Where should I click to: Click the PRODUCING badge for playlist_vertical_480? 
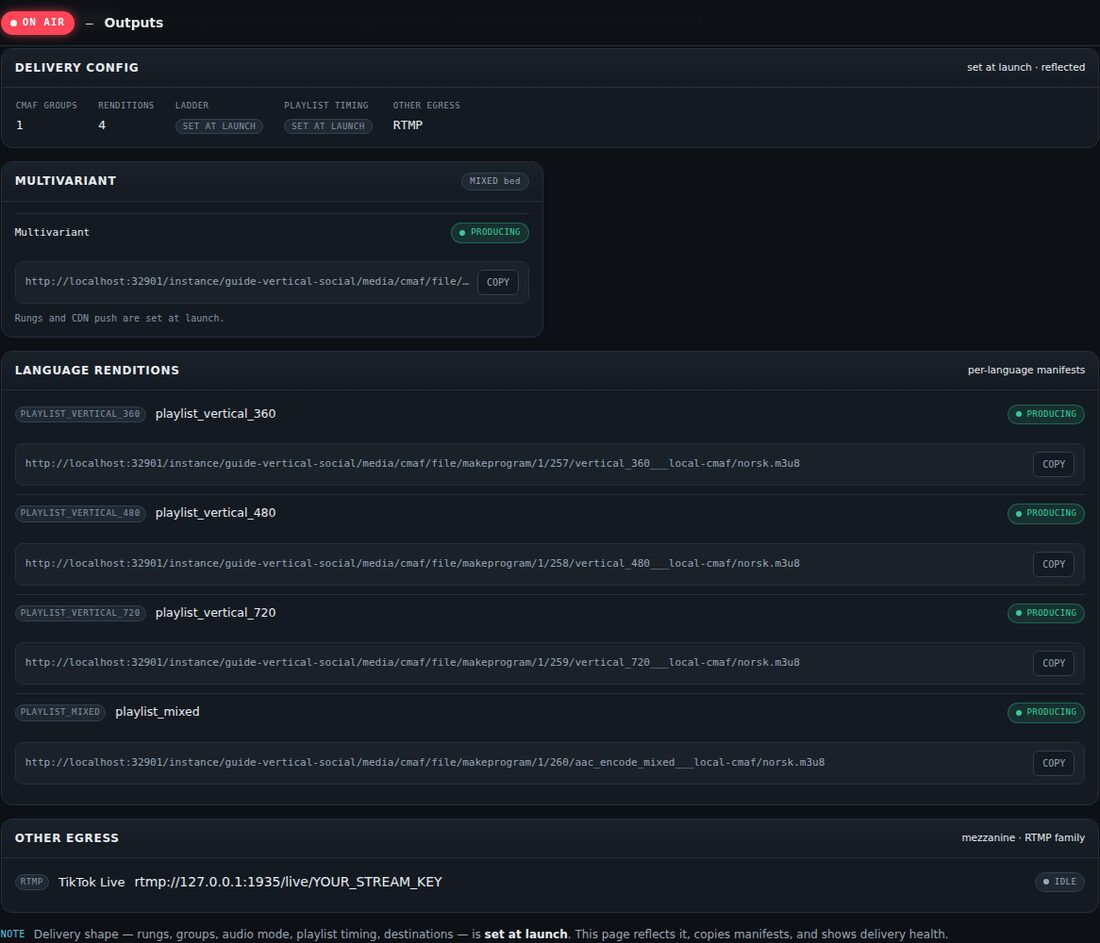click(x=1046, y=513)
